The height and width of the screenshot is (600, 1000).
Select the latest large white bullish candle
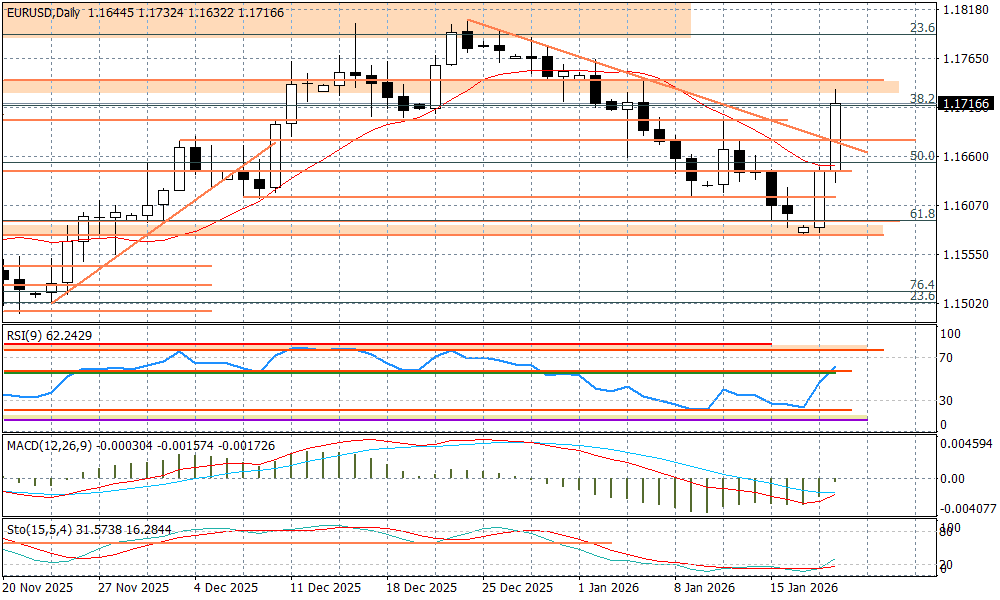(x=836, y=135)
